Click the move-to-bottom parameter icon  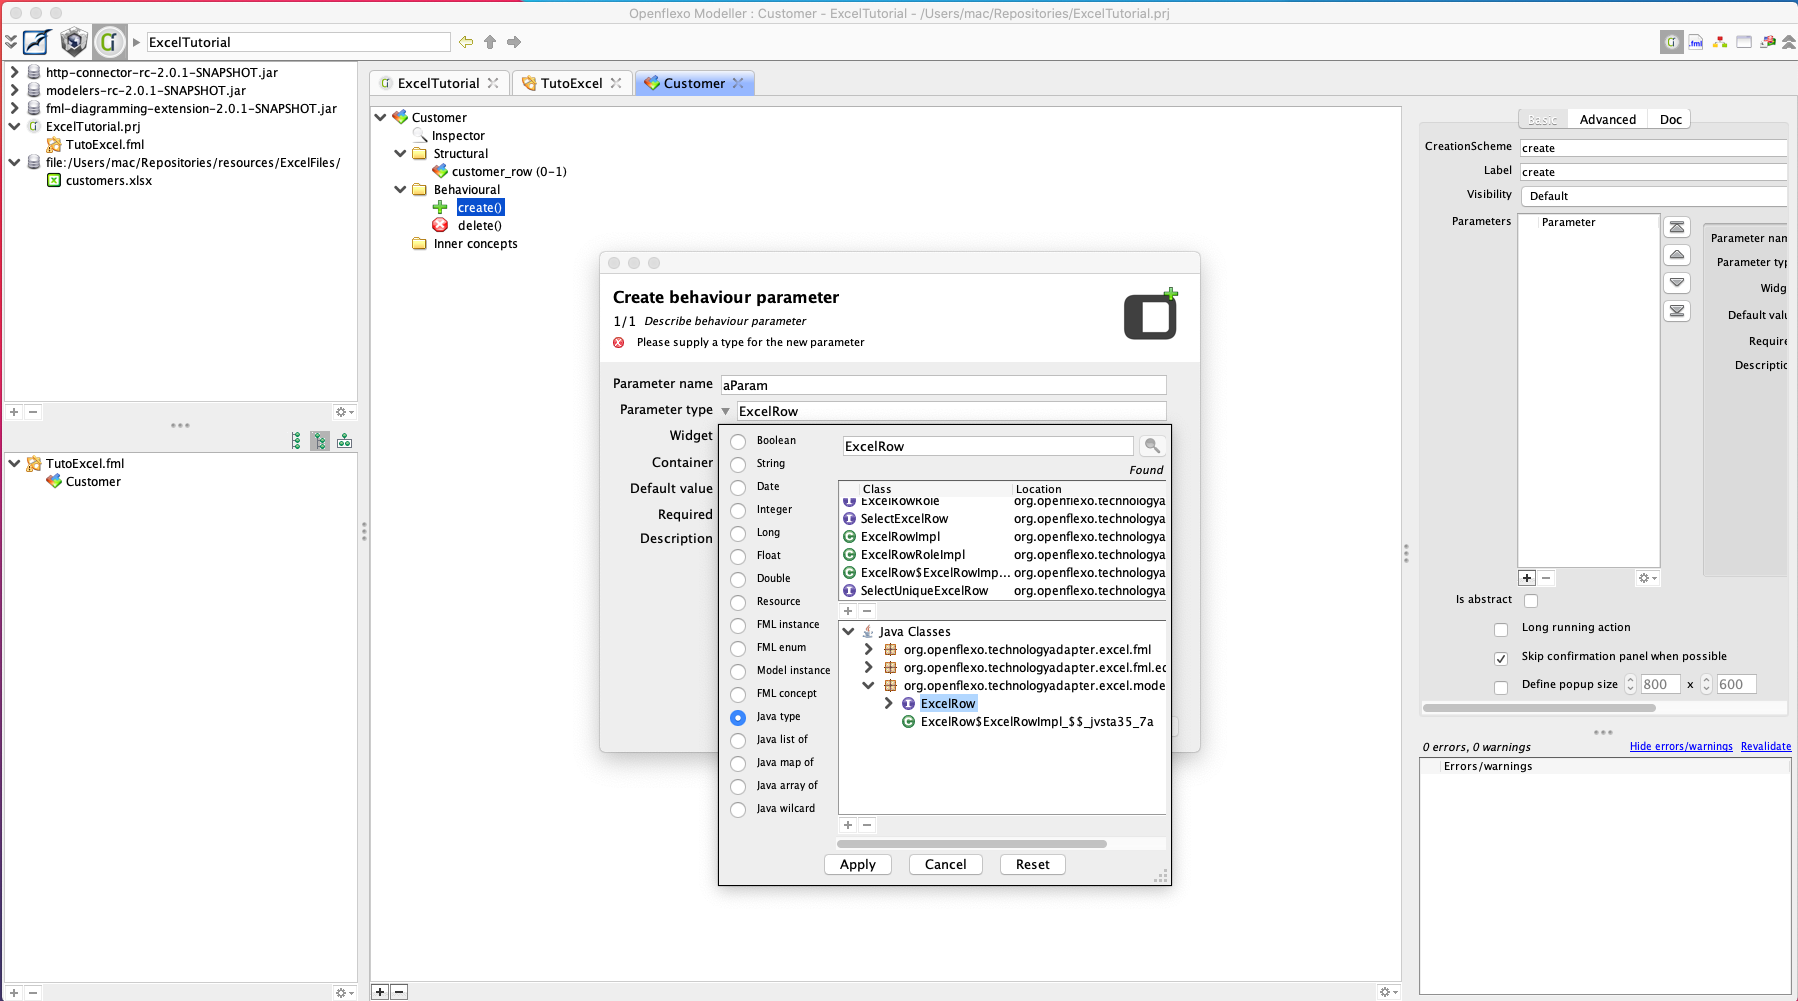click(x=1677, y=311)
